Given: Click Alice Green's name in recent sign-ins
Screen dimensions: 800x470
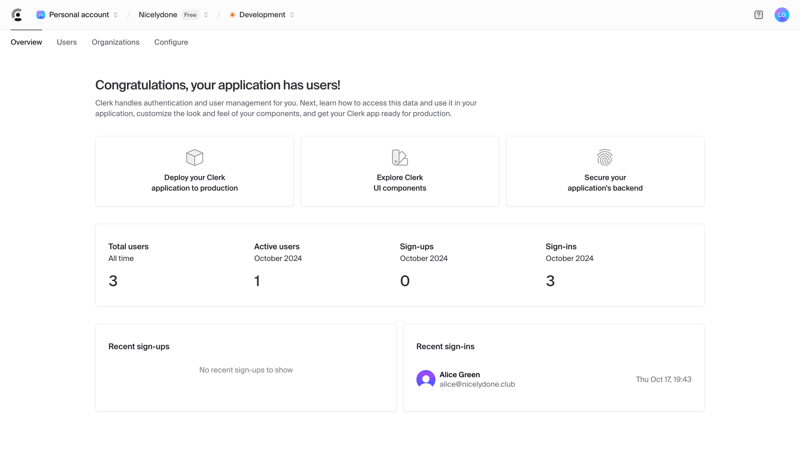Looking at the screenshot, I should [460, 375].
